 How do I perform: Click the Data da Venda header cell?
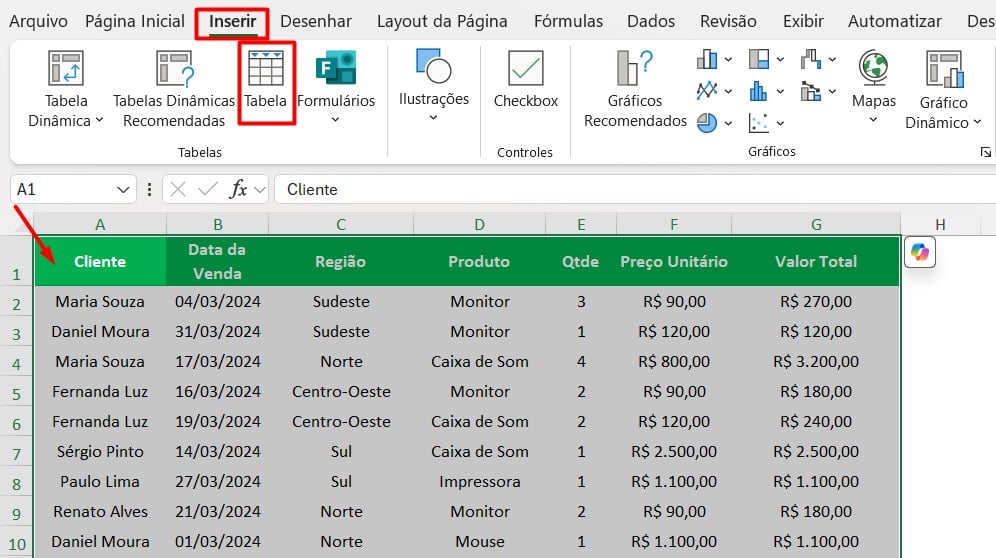217,261
